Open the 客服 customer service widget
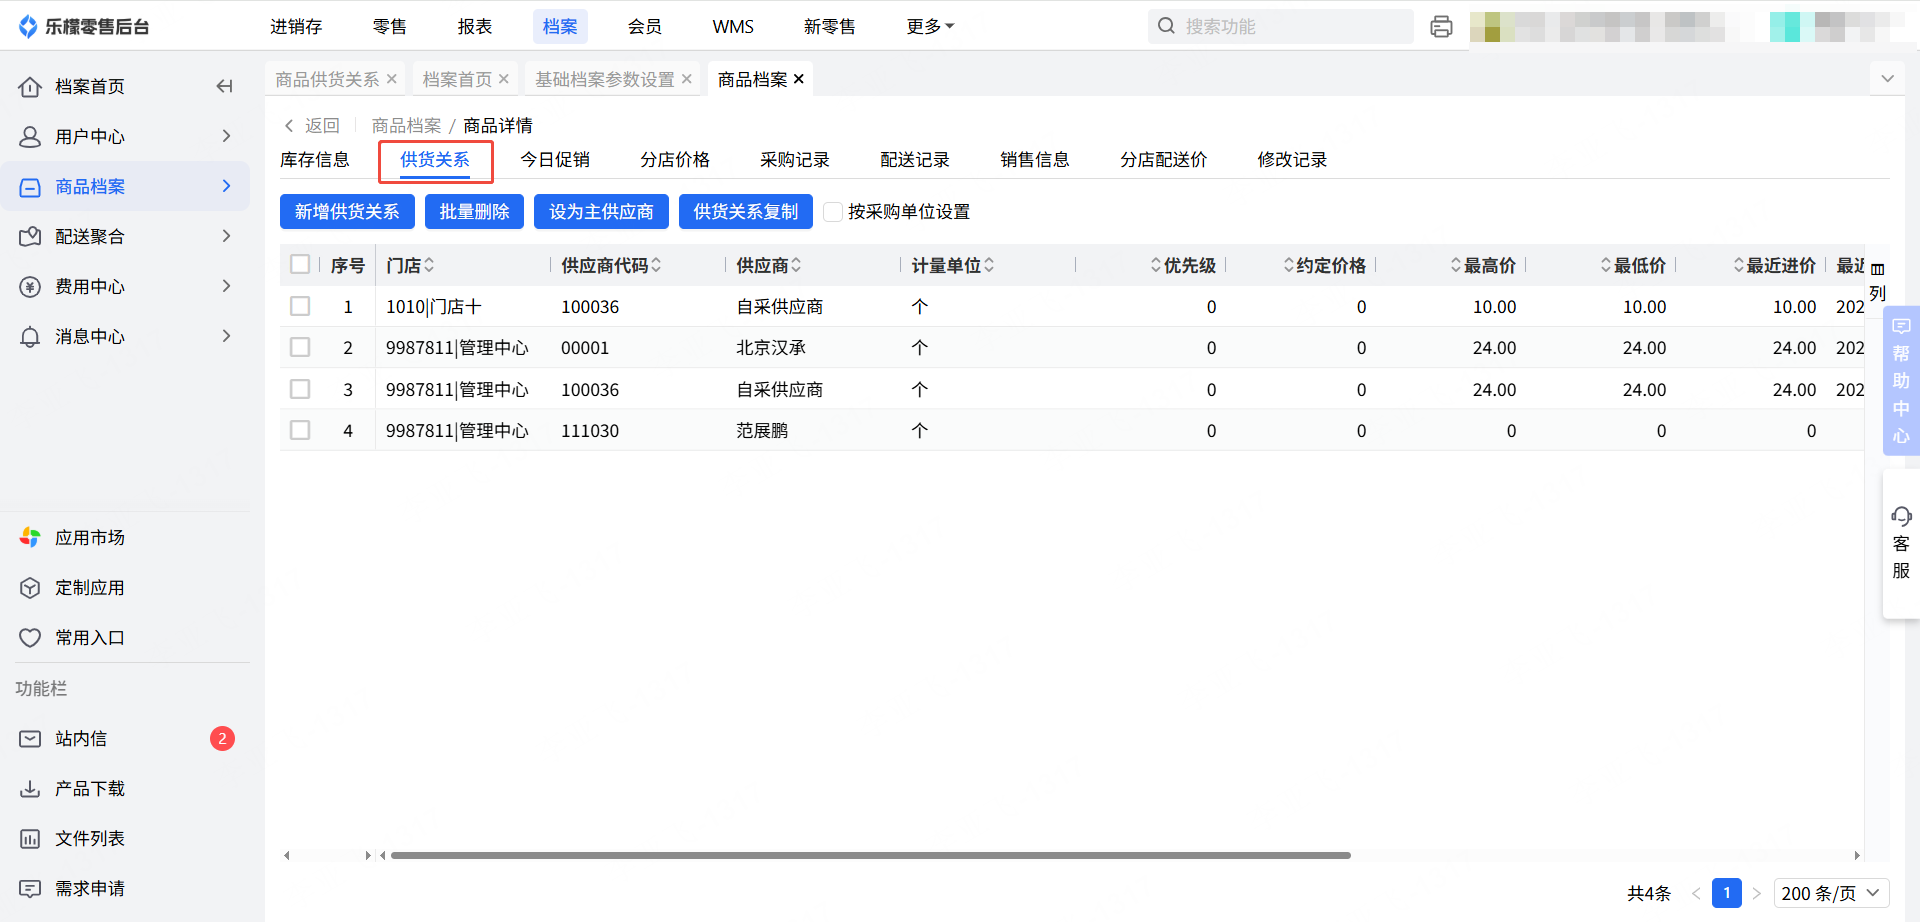The width and height of the screenshot is (1920, 922). (1900, 543)
